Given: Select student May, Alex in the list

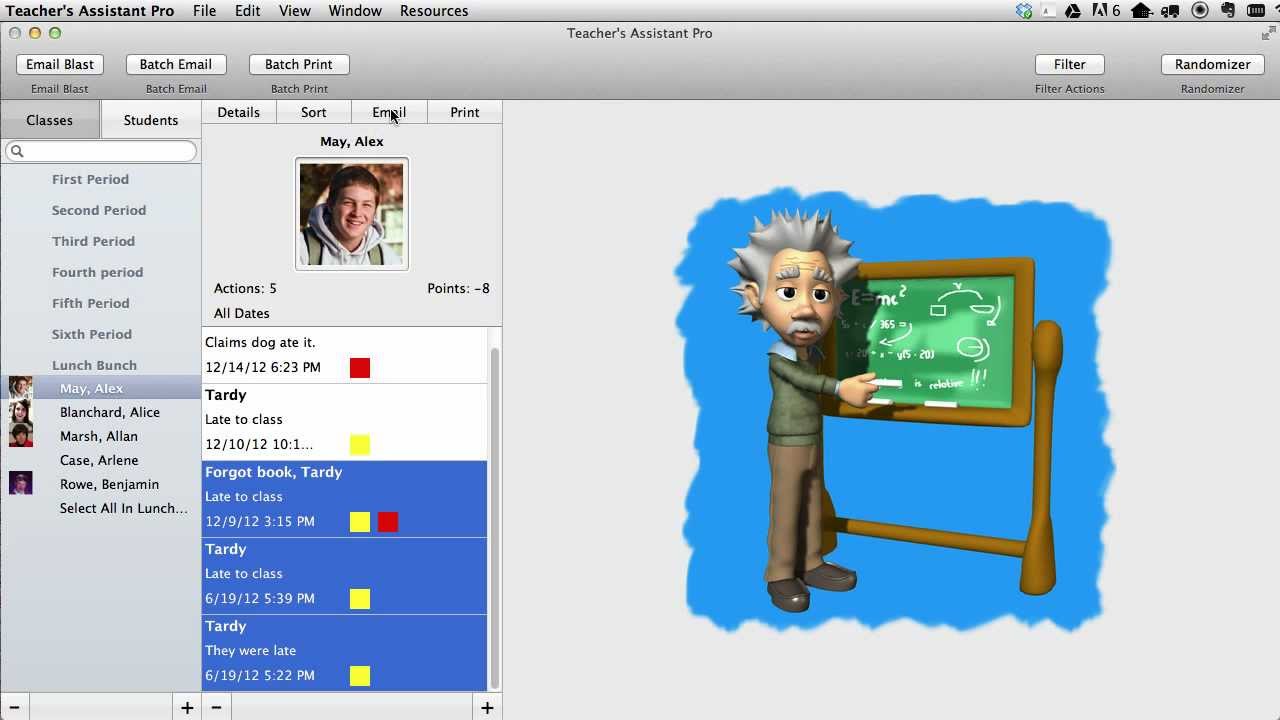Looking at the screenshot, I should pos(100,388).
